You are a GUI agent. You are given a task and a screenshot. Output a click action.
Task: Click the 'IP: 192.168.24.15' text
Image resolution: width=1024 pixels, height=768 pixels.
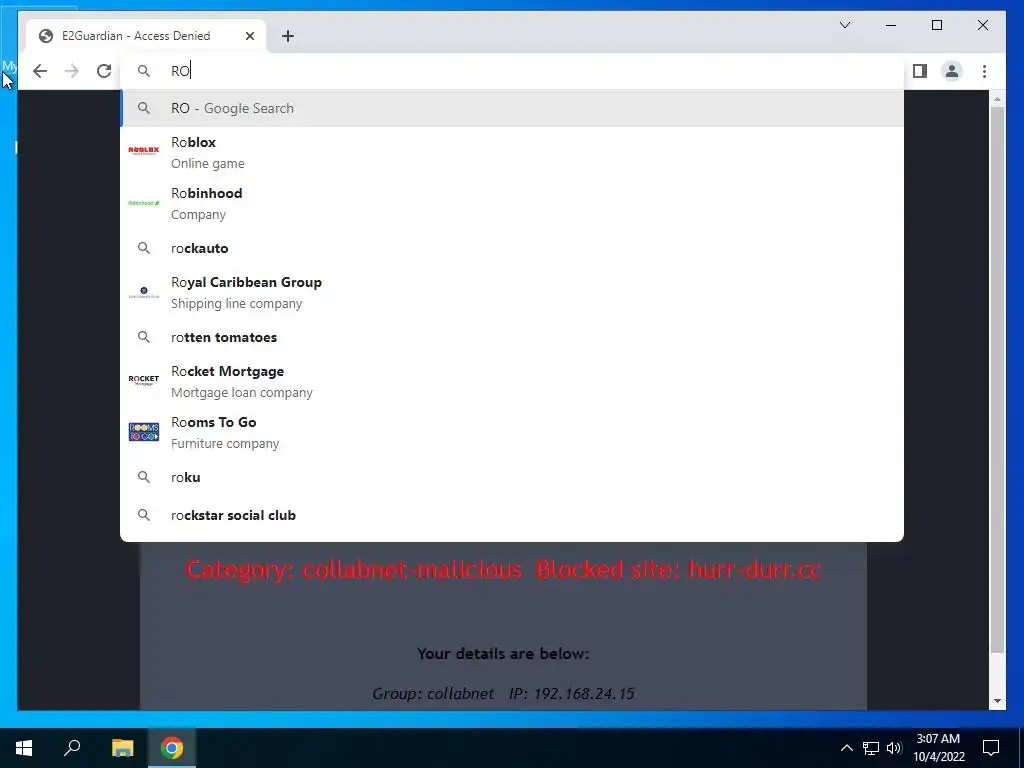(571, 694)
